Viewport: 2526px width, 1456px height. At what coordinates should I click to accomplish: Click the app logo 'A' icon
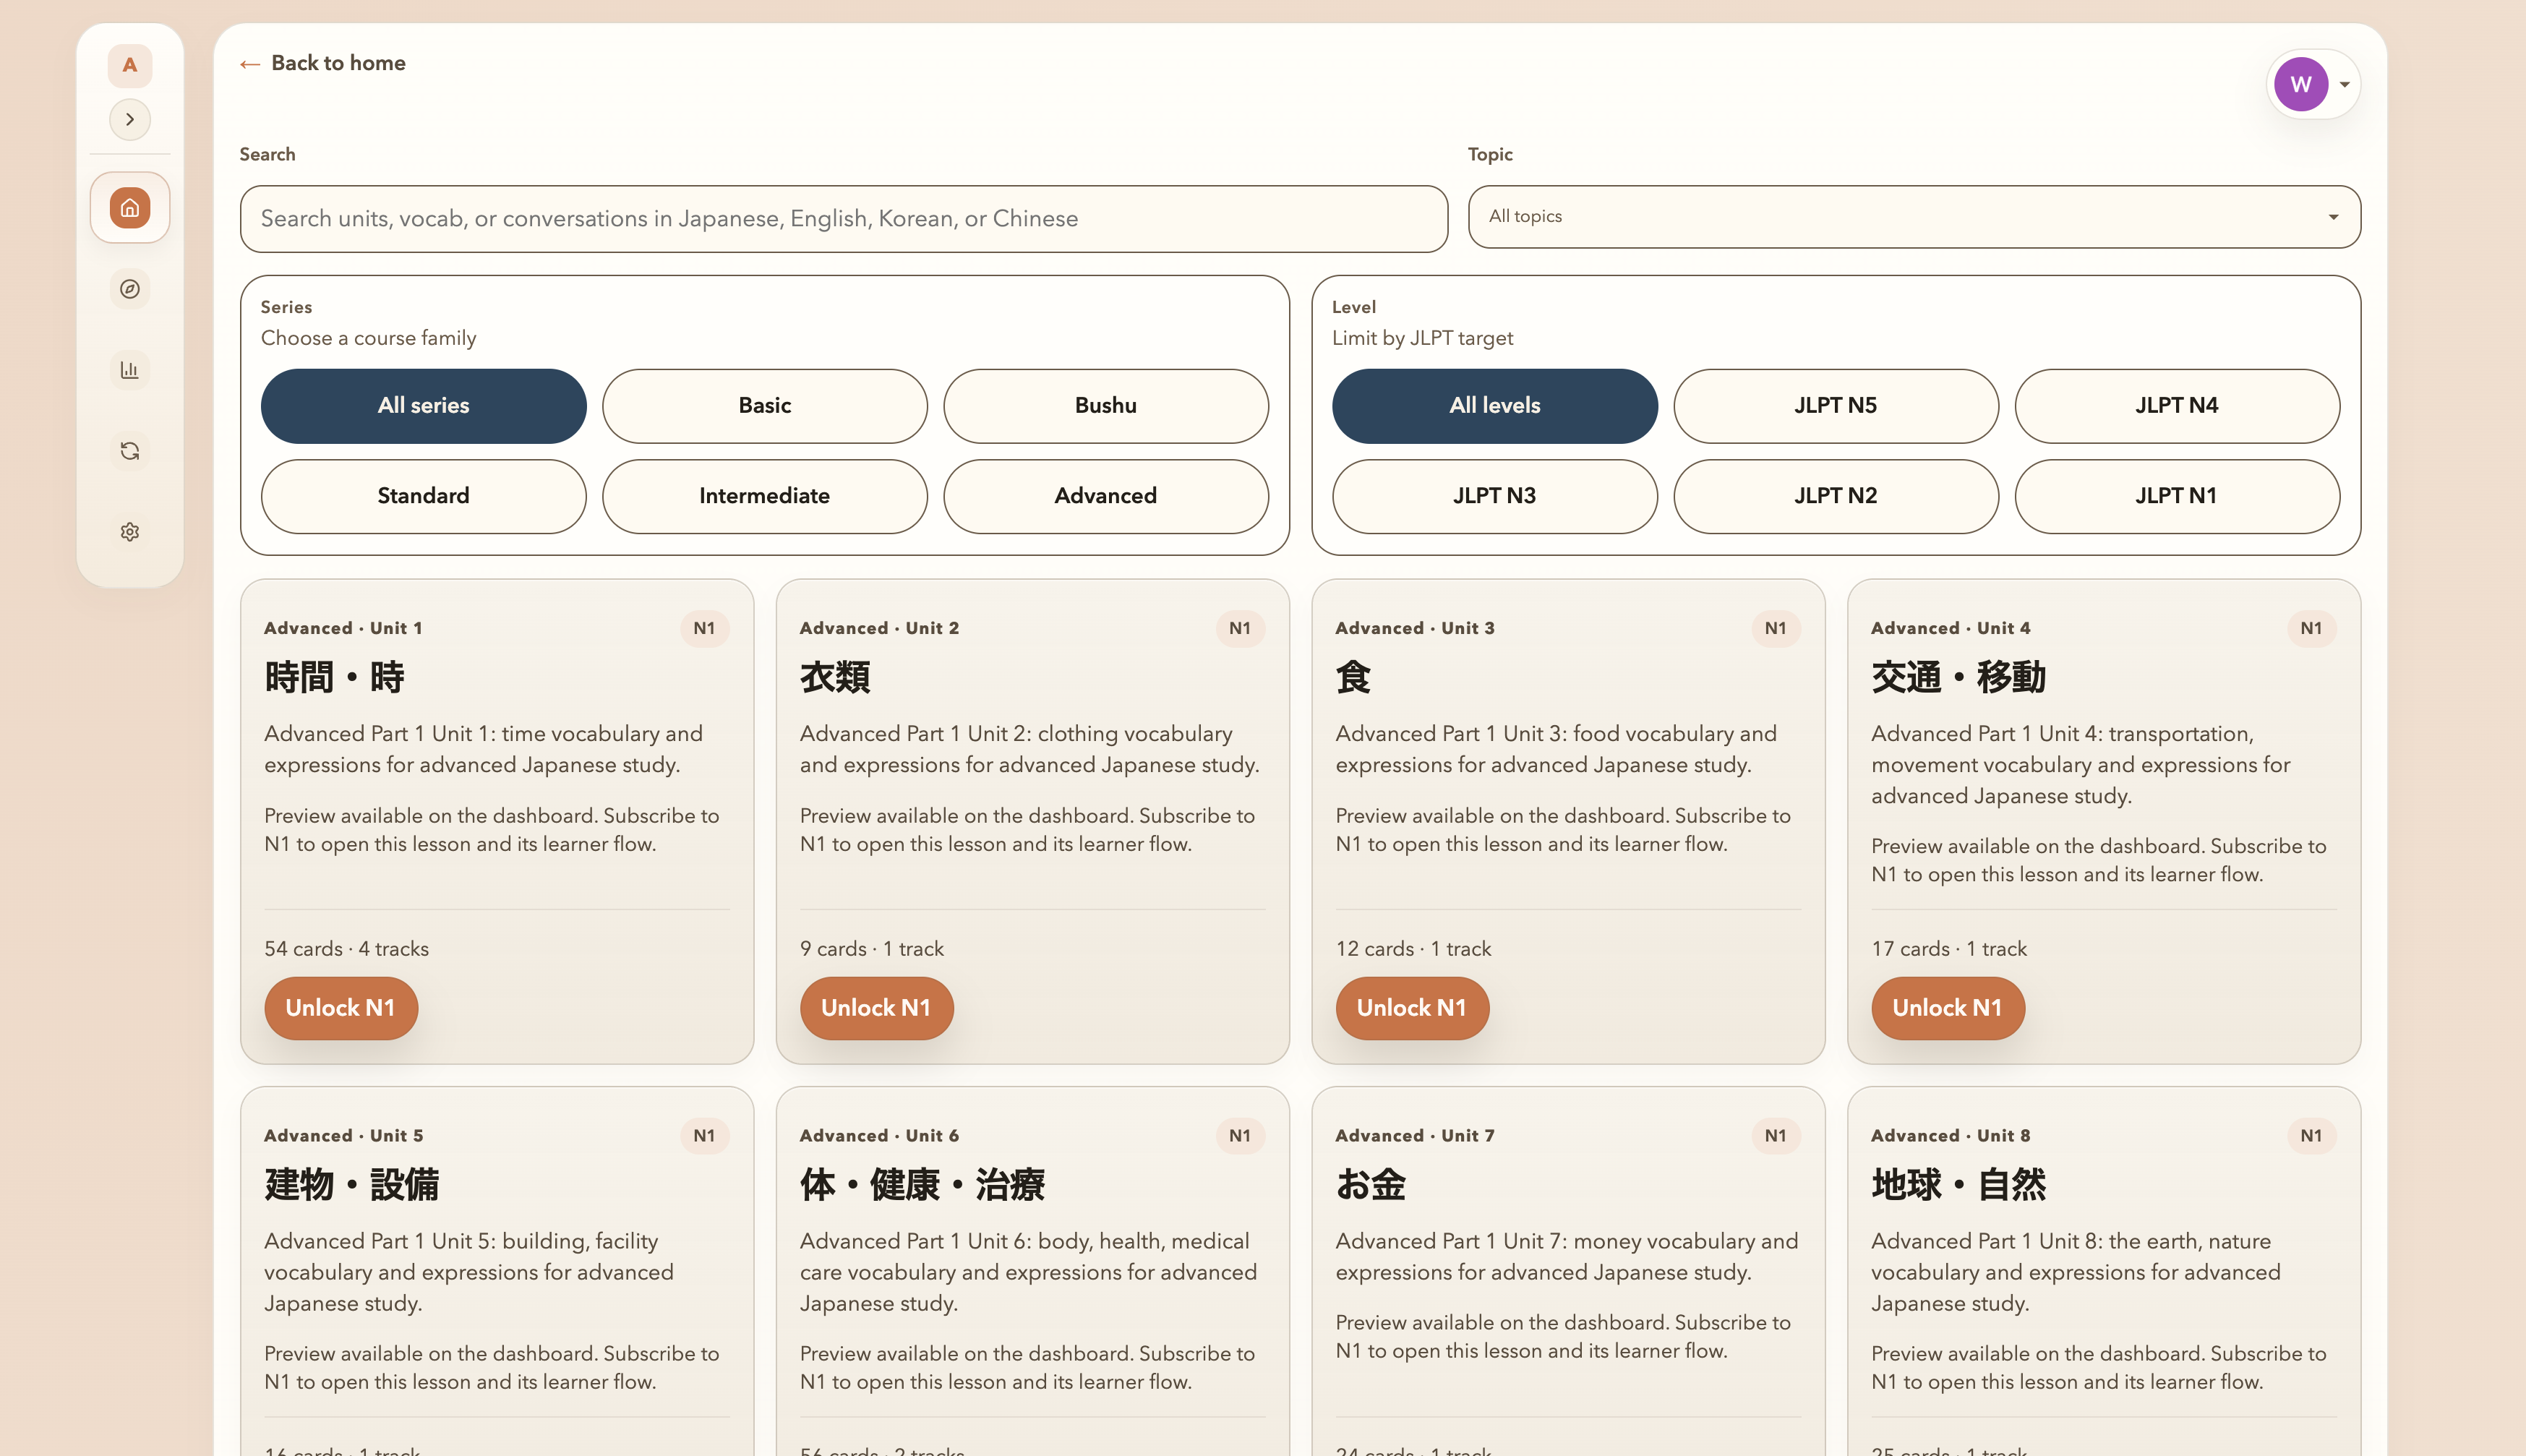(x=130, y=65)
